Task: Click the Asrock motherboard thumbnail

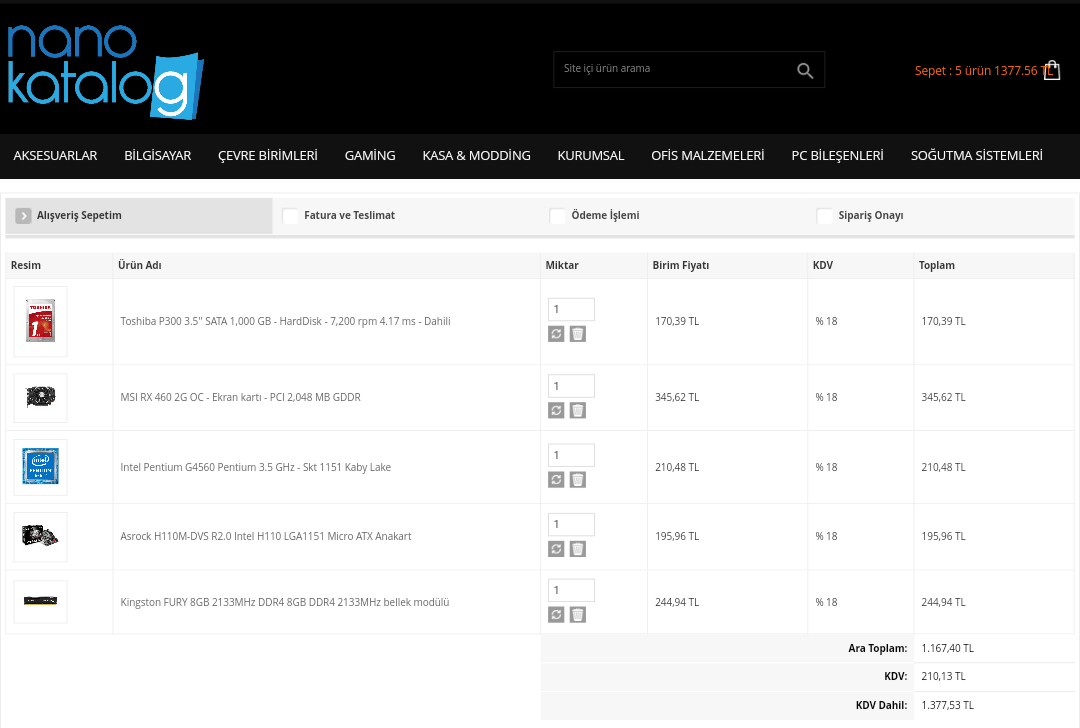Action: [41, 537]
